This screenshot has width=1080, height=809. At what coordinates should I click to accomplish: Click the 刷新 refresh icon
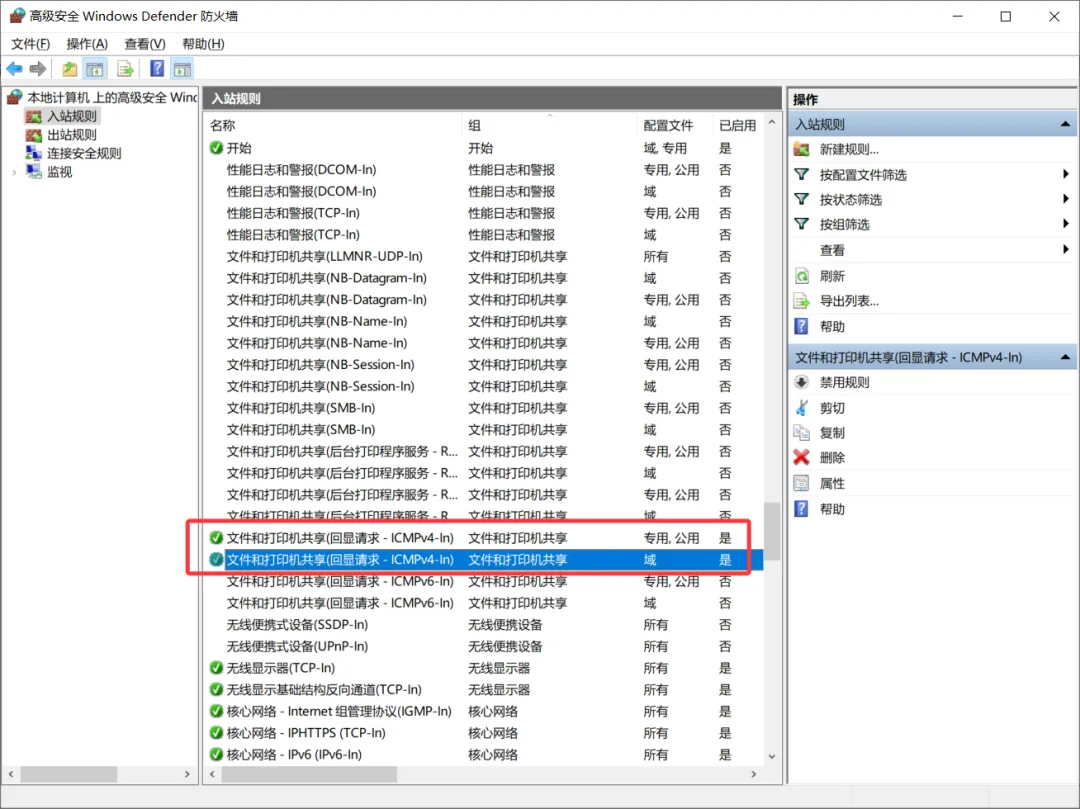[x=802, y=276]
